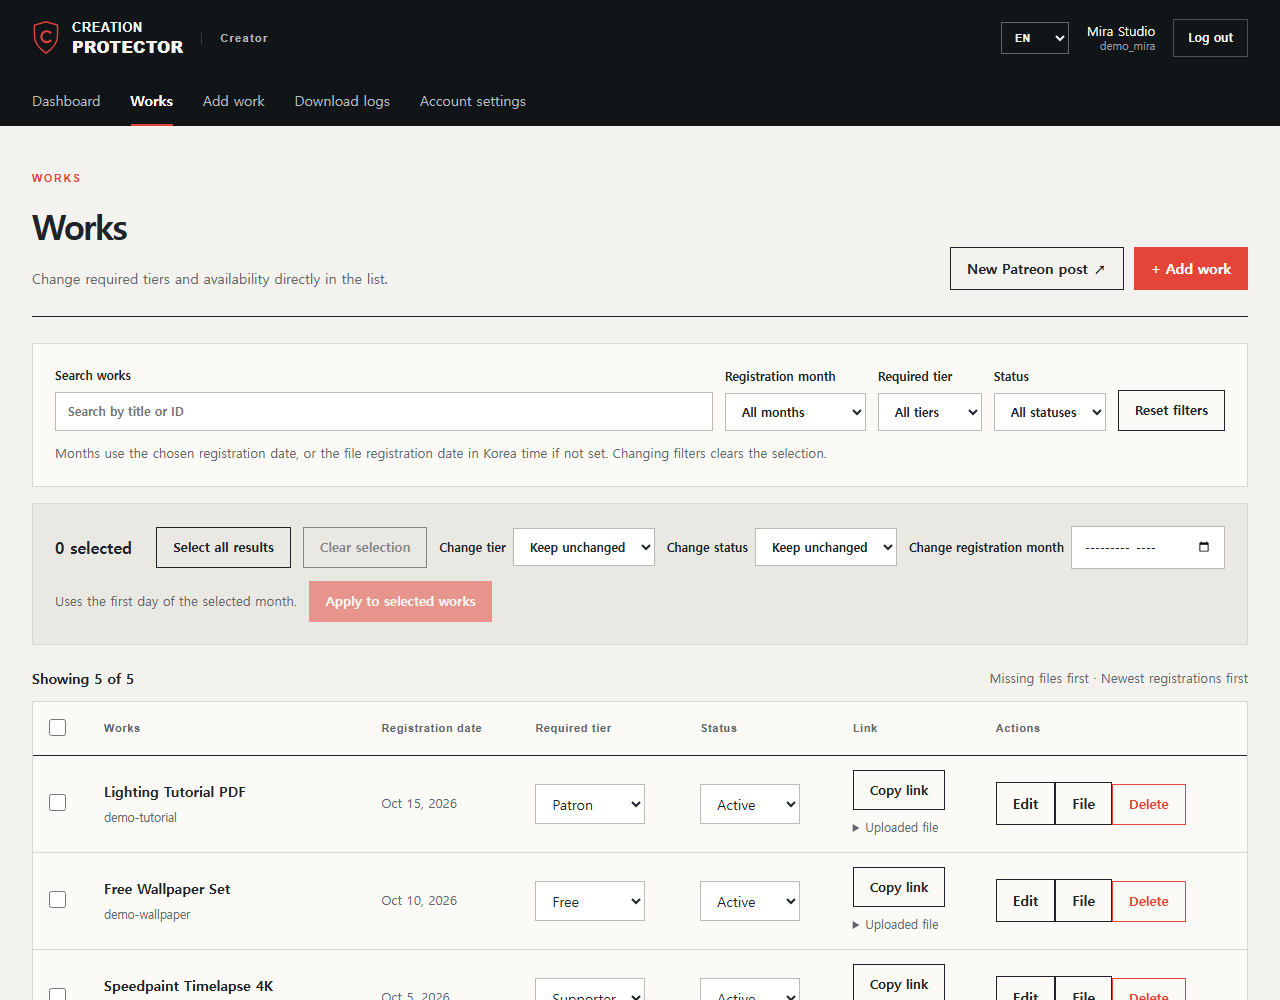Screen dimensions: 1280x1000
Task: Copy link for Free Wallpaper Set
Action: tap(899, 887)
